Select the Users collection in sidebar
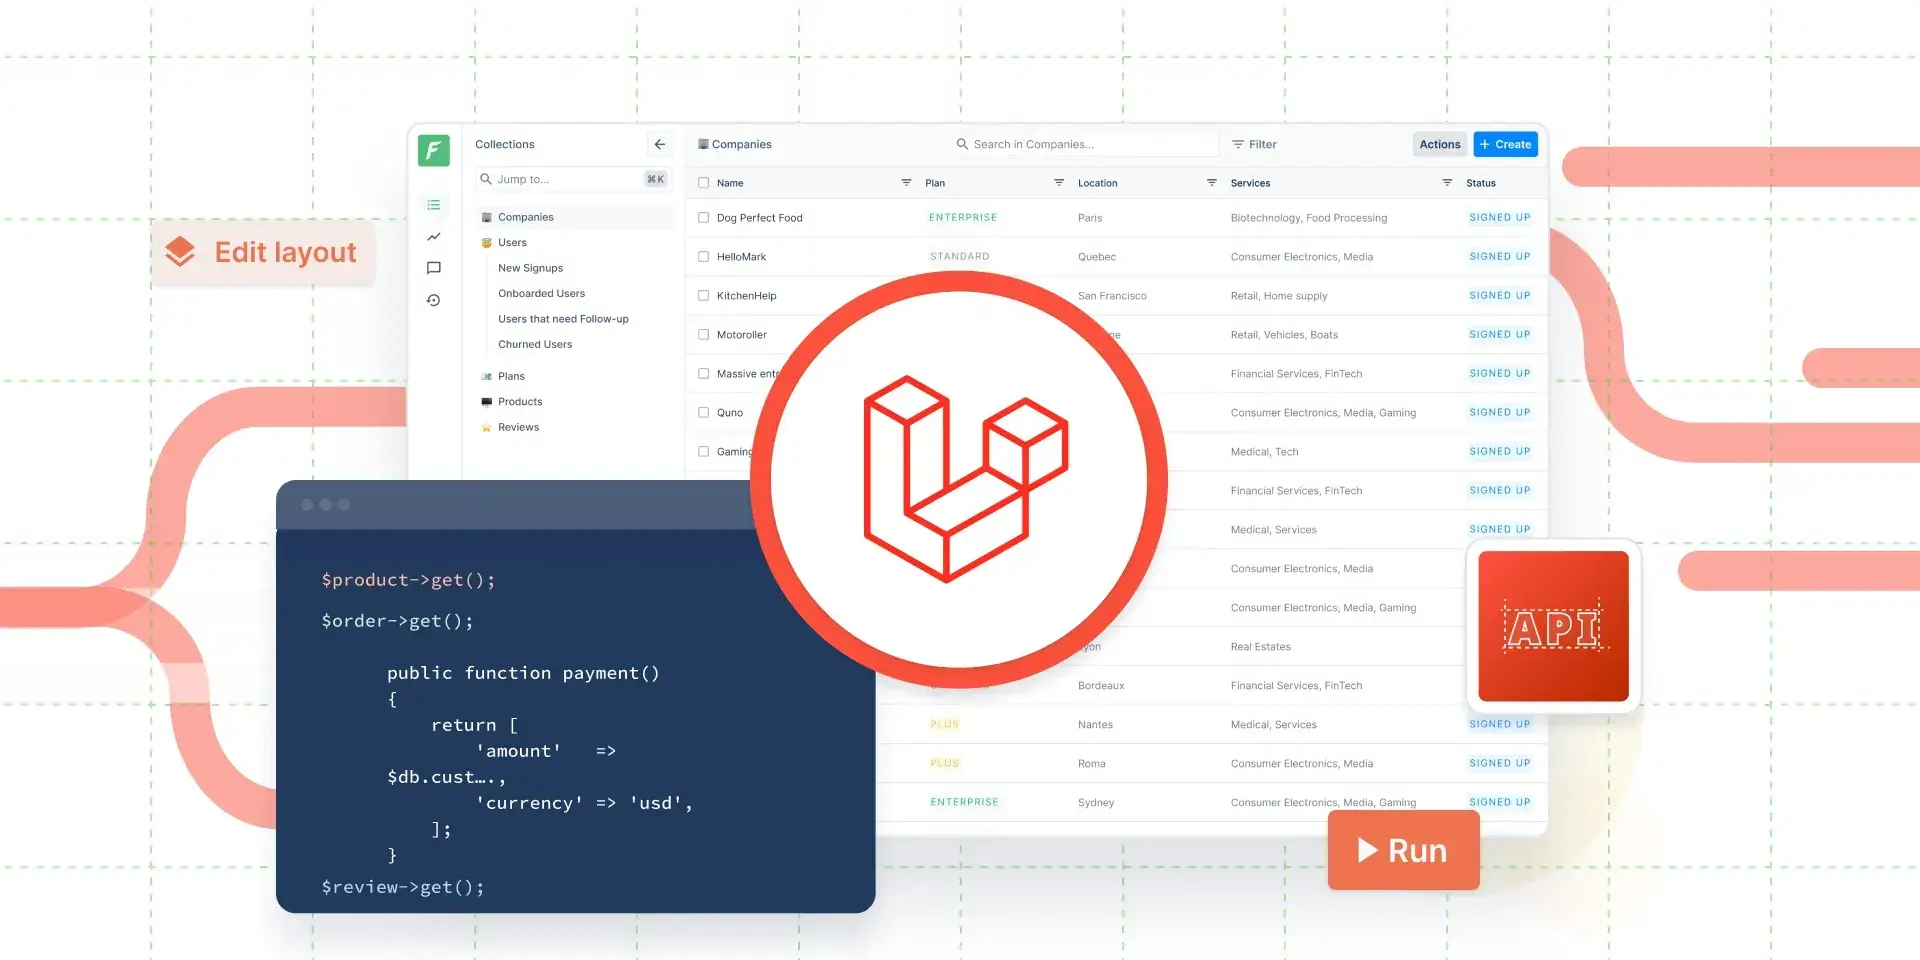This screenshot has height=960, width=1920. (x=512, y=242)
